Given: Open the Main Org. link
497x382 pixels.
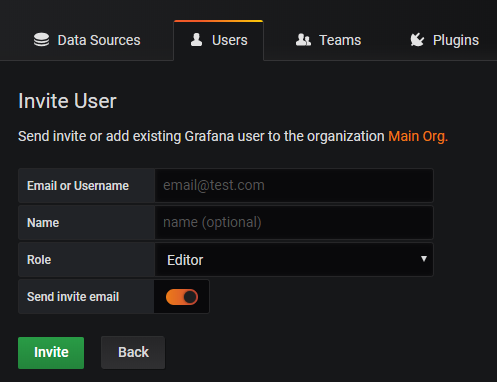Looking at the screenshot, I should pyautogui.click(x=418, y=136).
